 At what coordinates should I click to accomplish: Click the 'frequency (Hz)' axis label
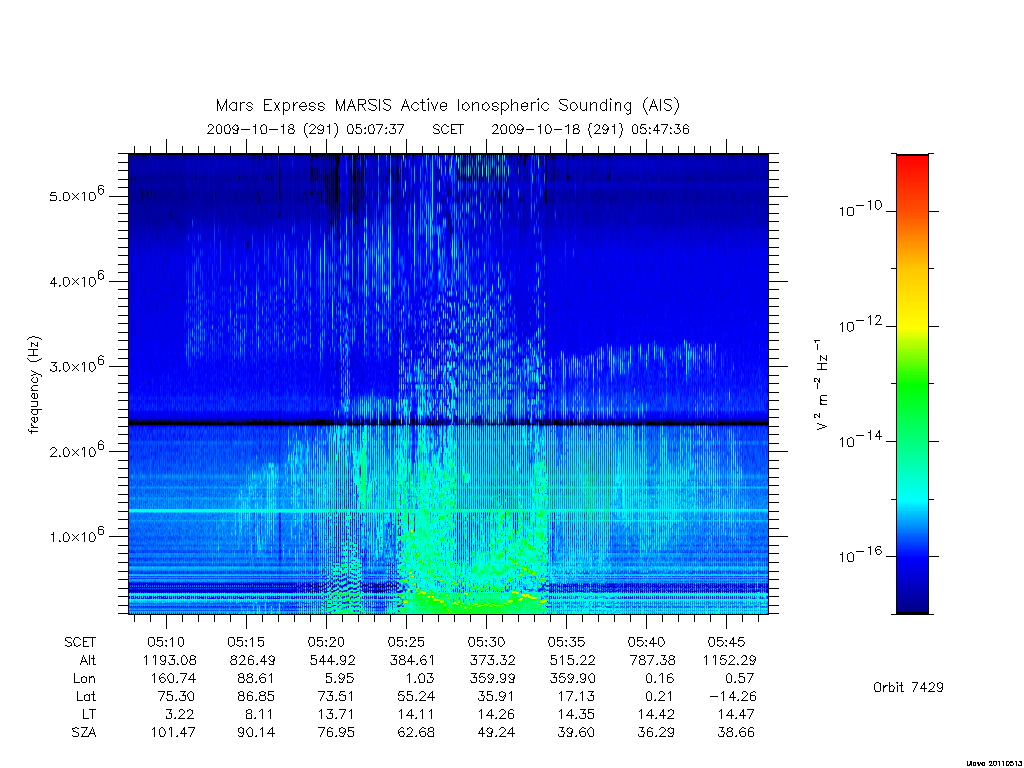click(x=34, y=385)
